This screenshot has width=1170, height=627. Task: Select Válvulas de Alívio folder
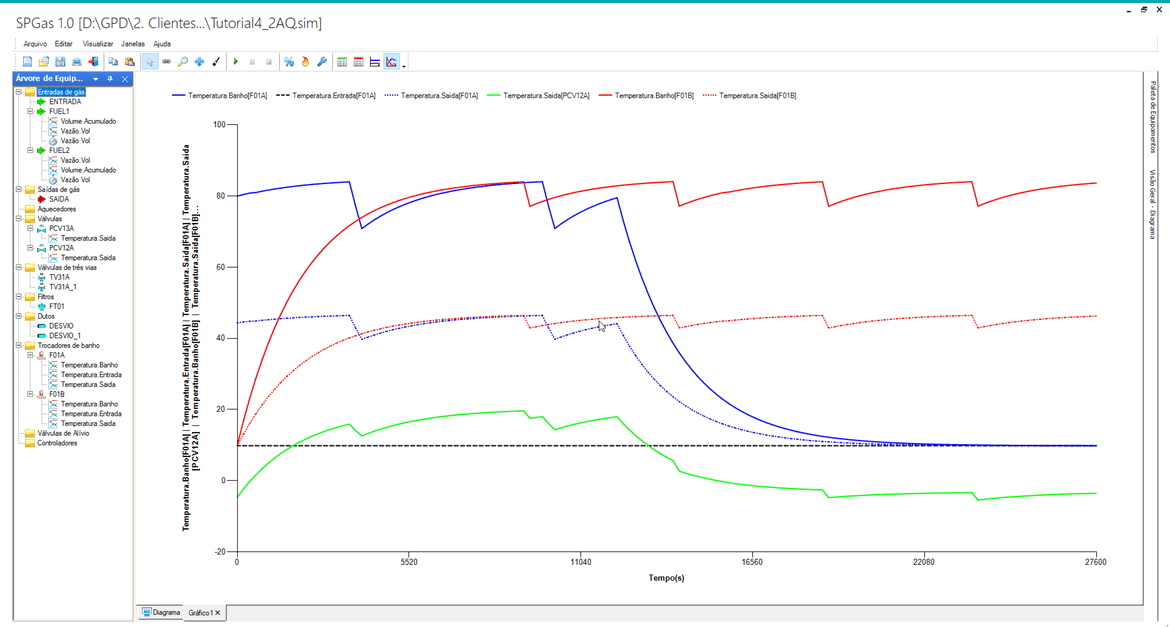[61, 433]
